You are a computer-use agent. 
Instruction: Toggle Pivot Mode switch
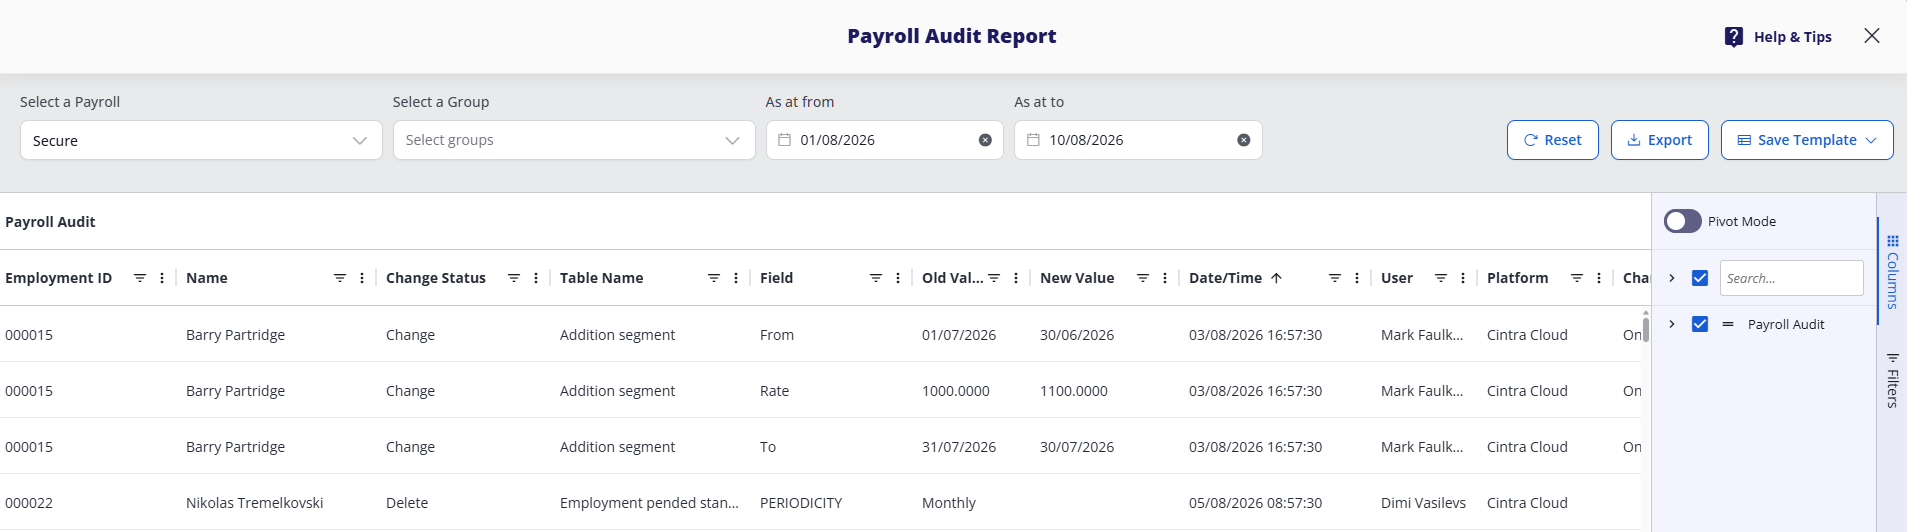(x=1683, y=221)
